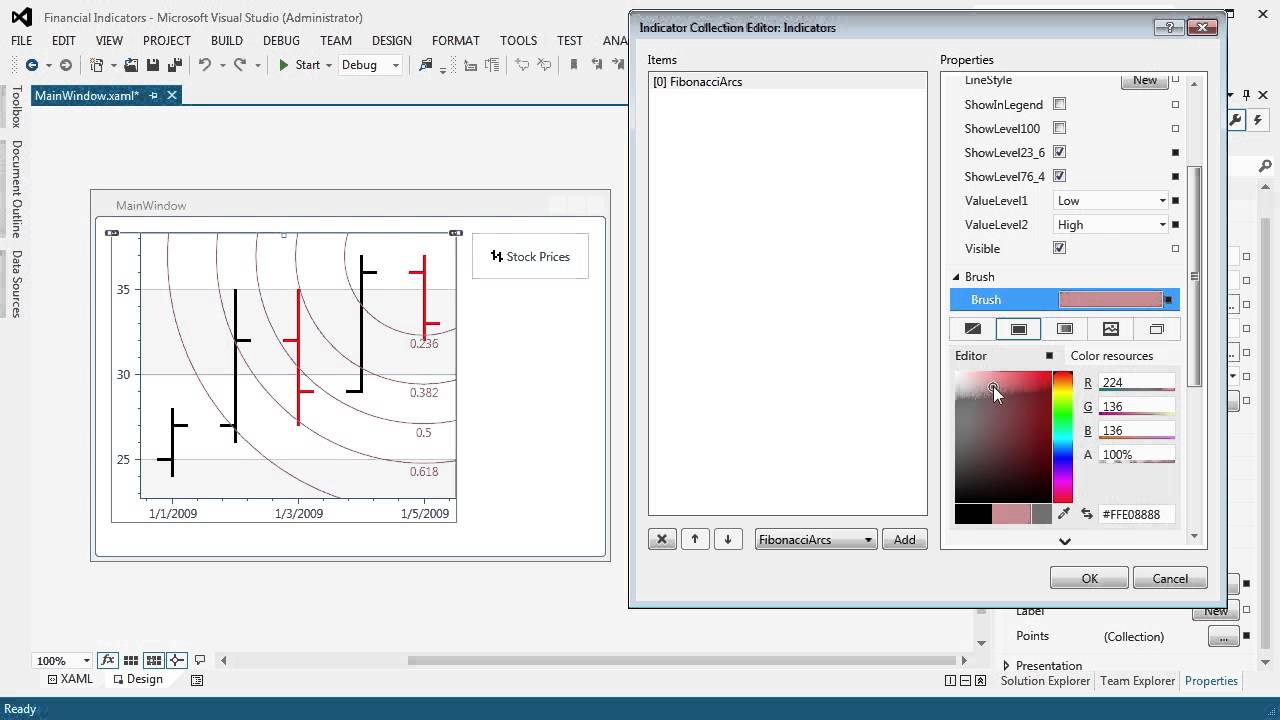The image size is (1280, 720).
Task: Select the Gradient Brush icon
Action: coord(1065,329)
